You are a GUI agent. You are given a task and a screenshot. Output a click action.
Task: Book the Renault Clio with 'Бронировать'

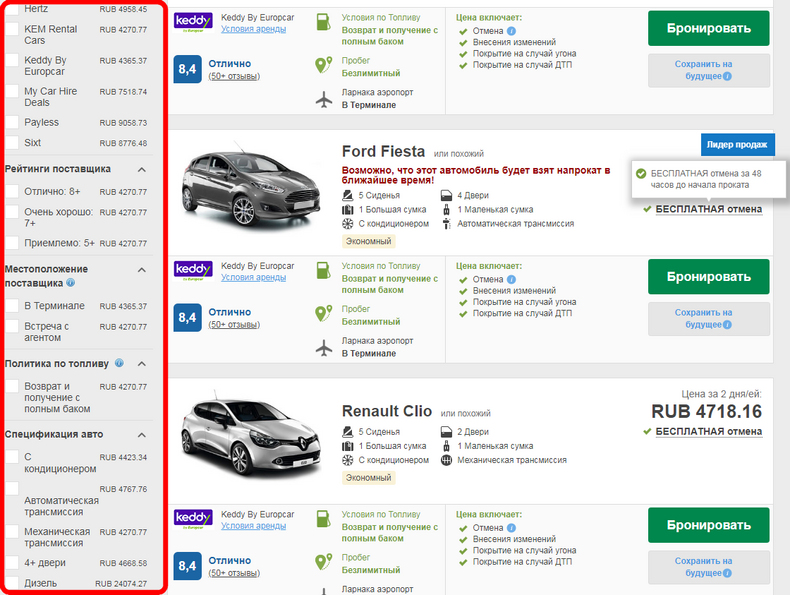click(708, 525)
